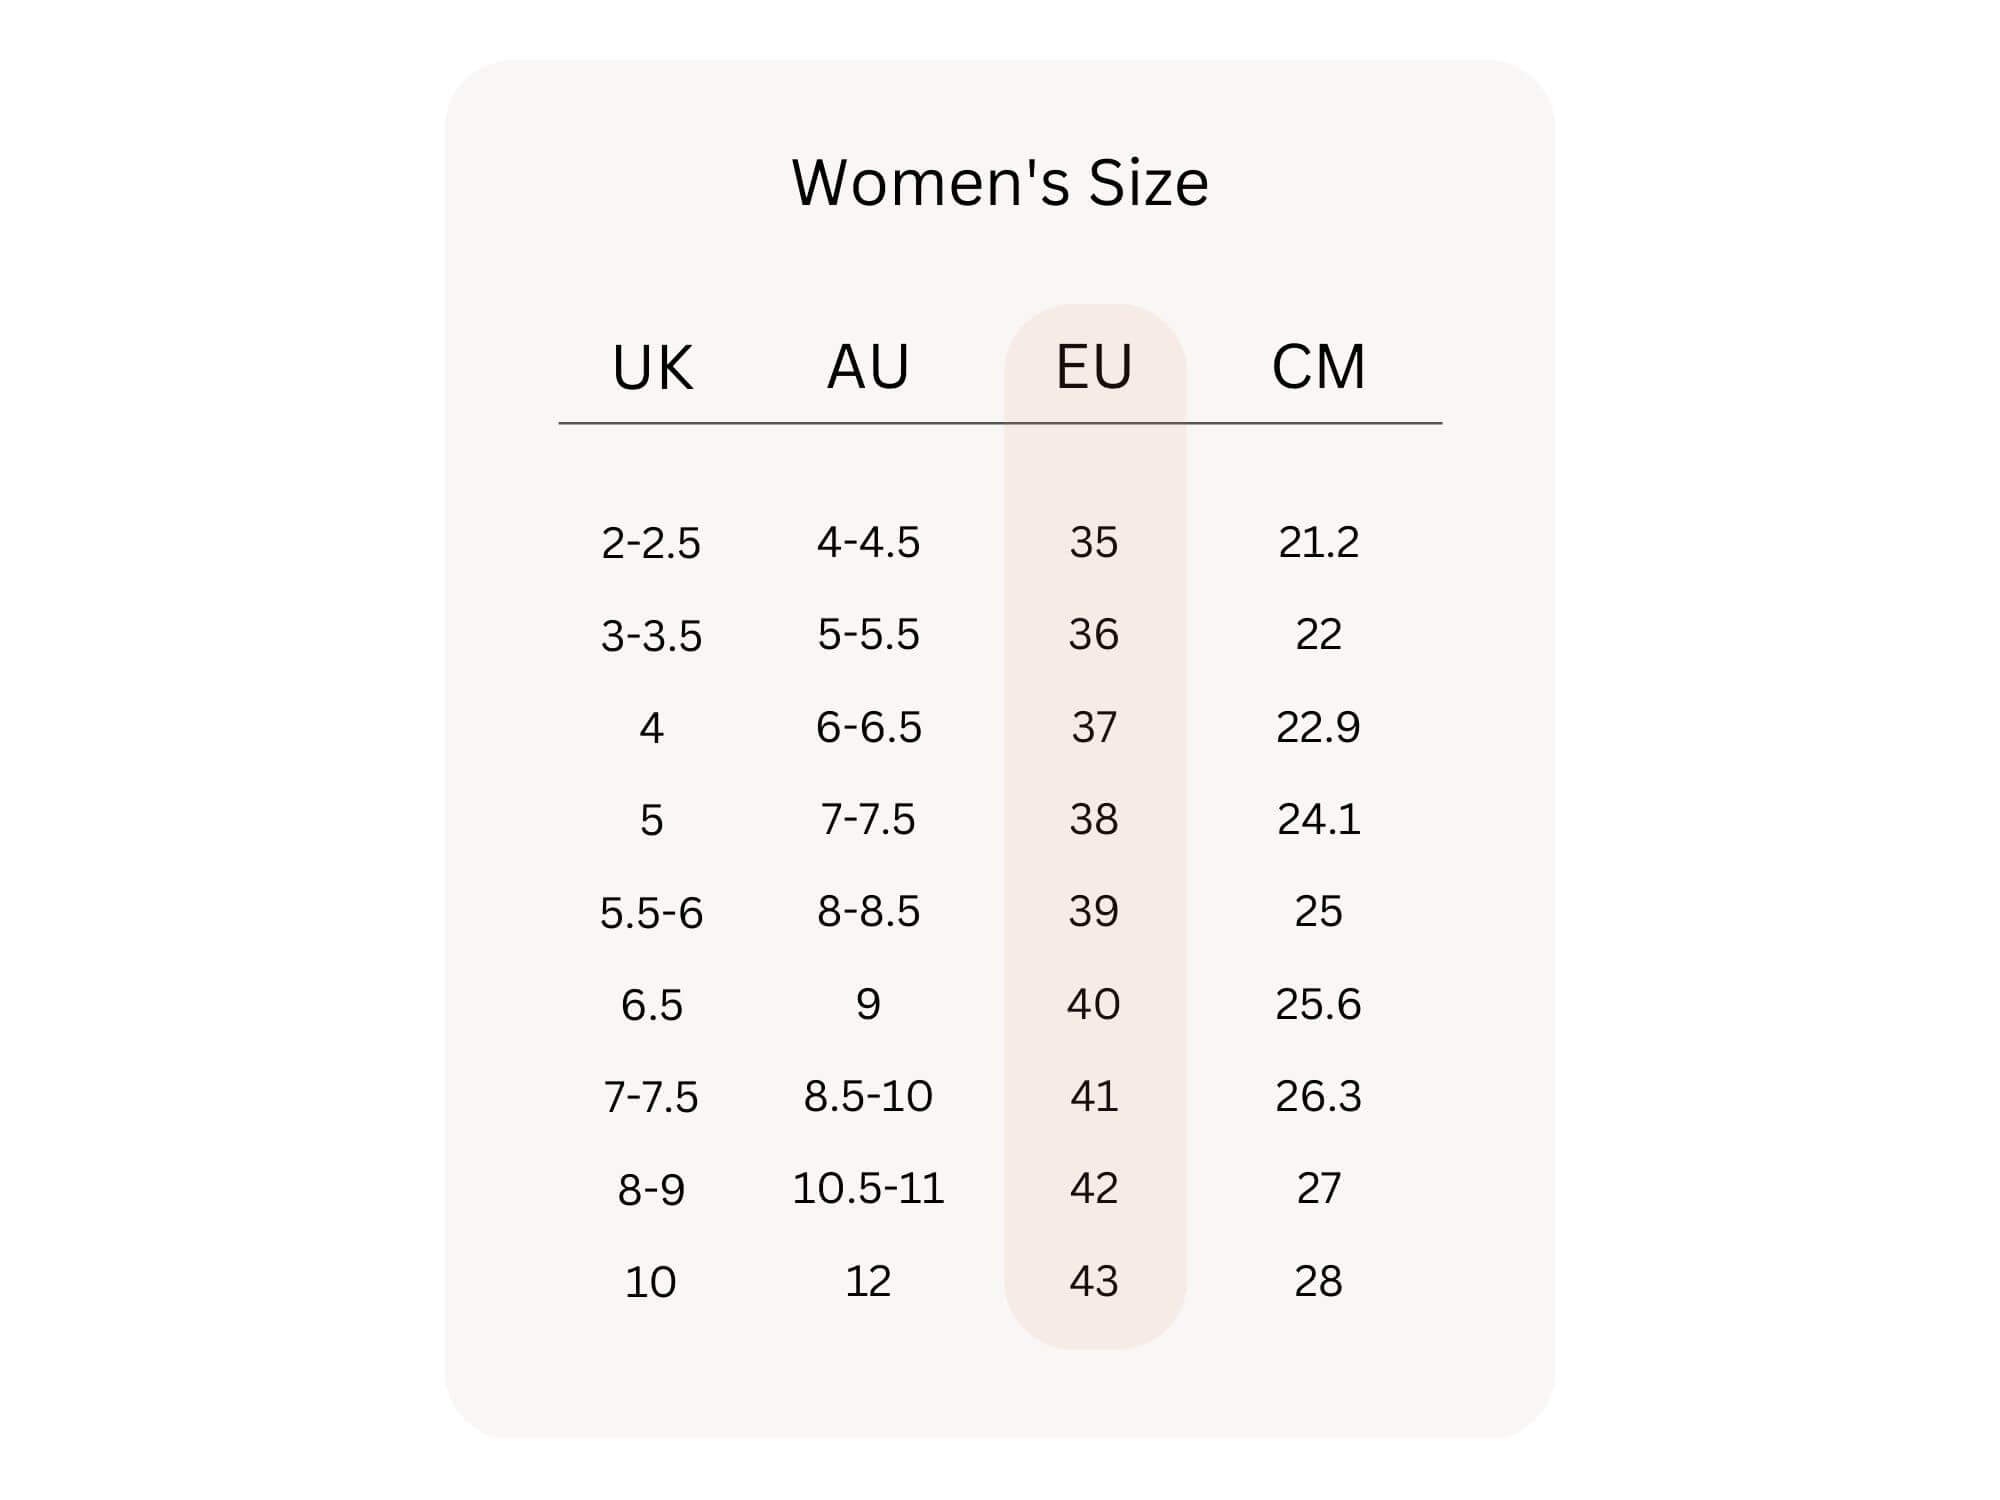
Task: Pick AU size 10.5-11 cell
Action: coord(868,1189)
